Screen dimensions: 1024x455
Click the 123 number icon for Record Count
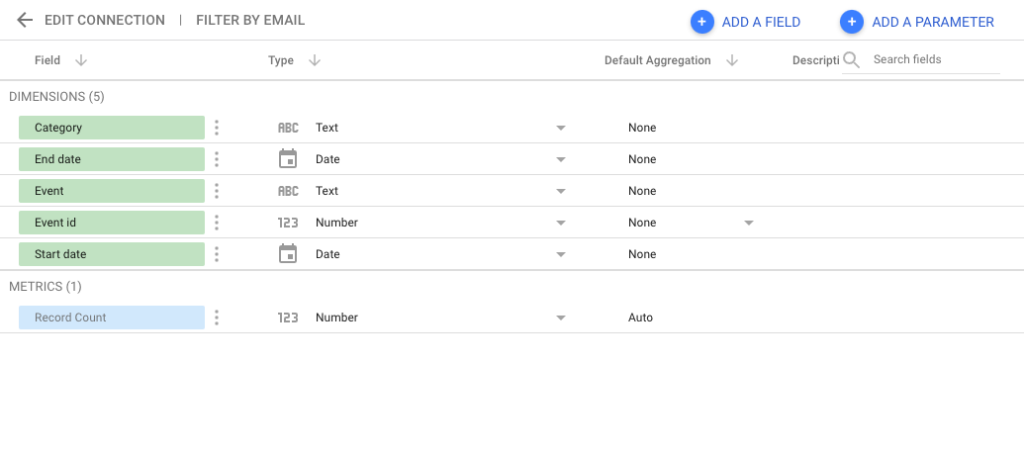[288, 318]
